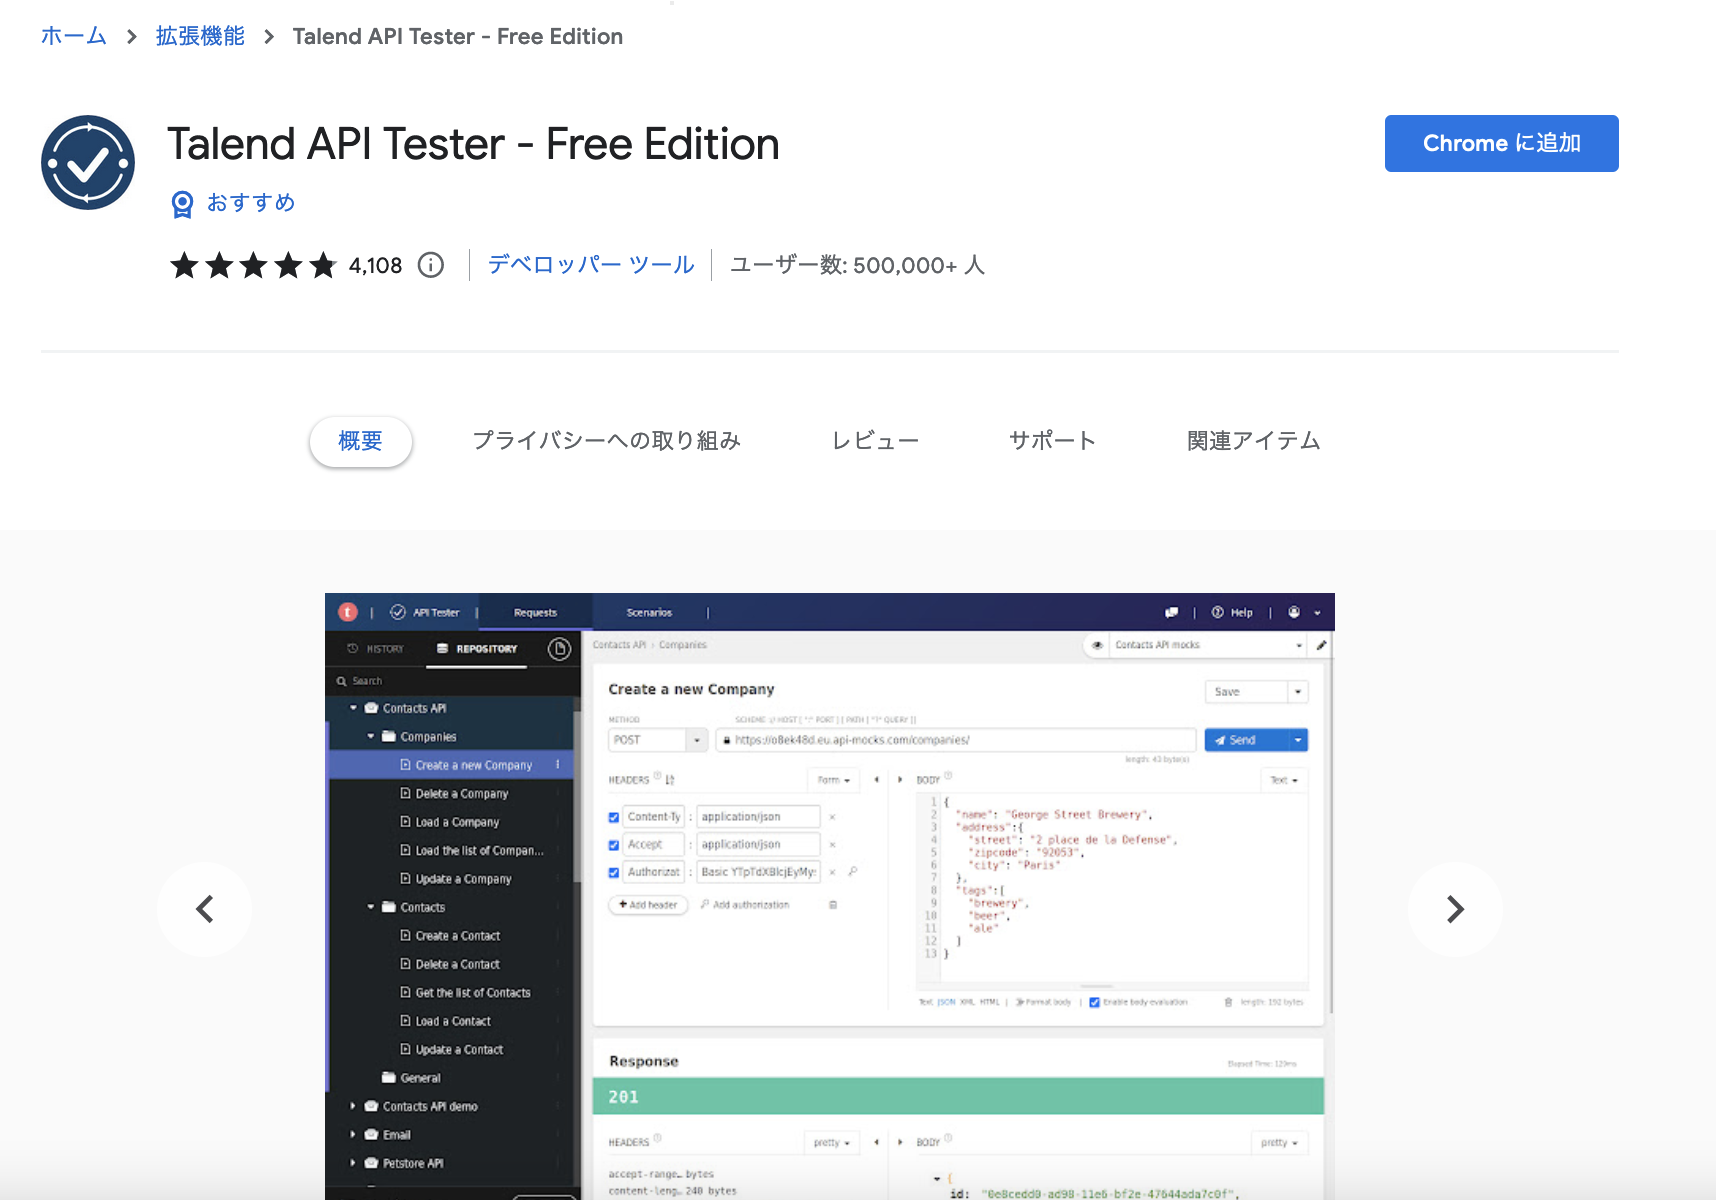Open the 拡張機能 breadcrumb link
This screenshot has height=1200, width=1716.
(x=199, y=36)
